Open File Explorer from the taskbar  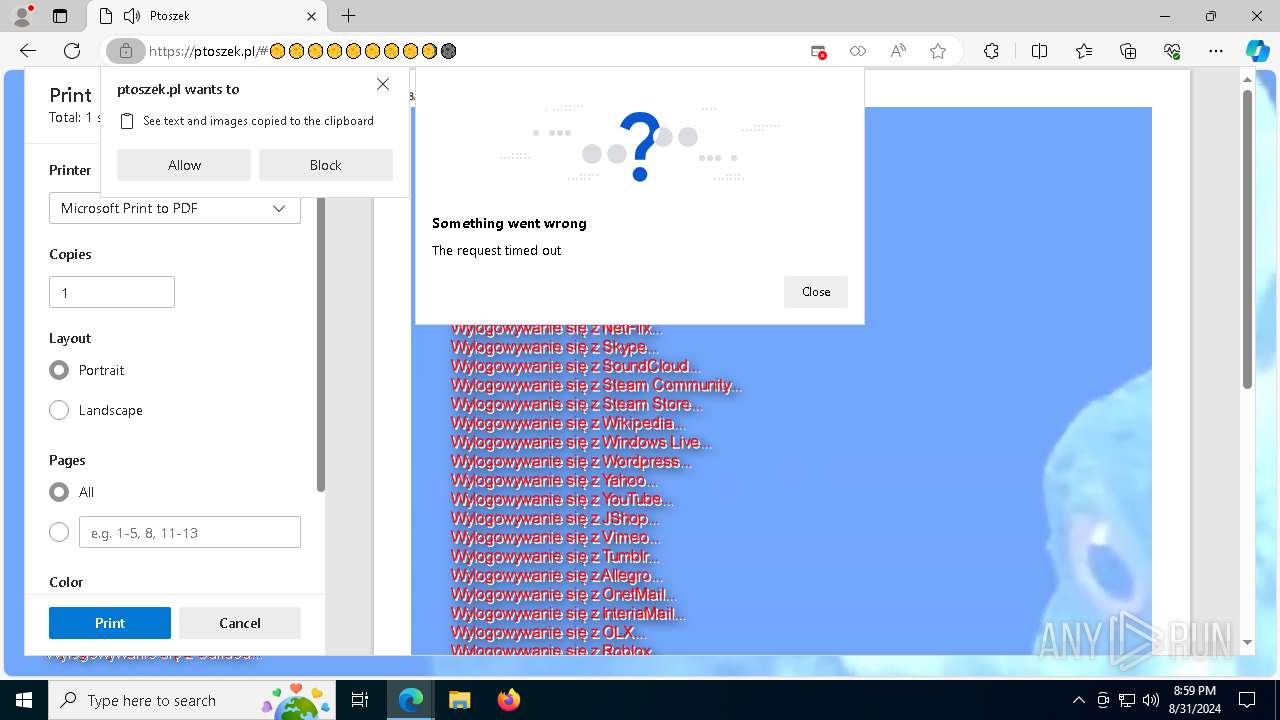[459, 700]
